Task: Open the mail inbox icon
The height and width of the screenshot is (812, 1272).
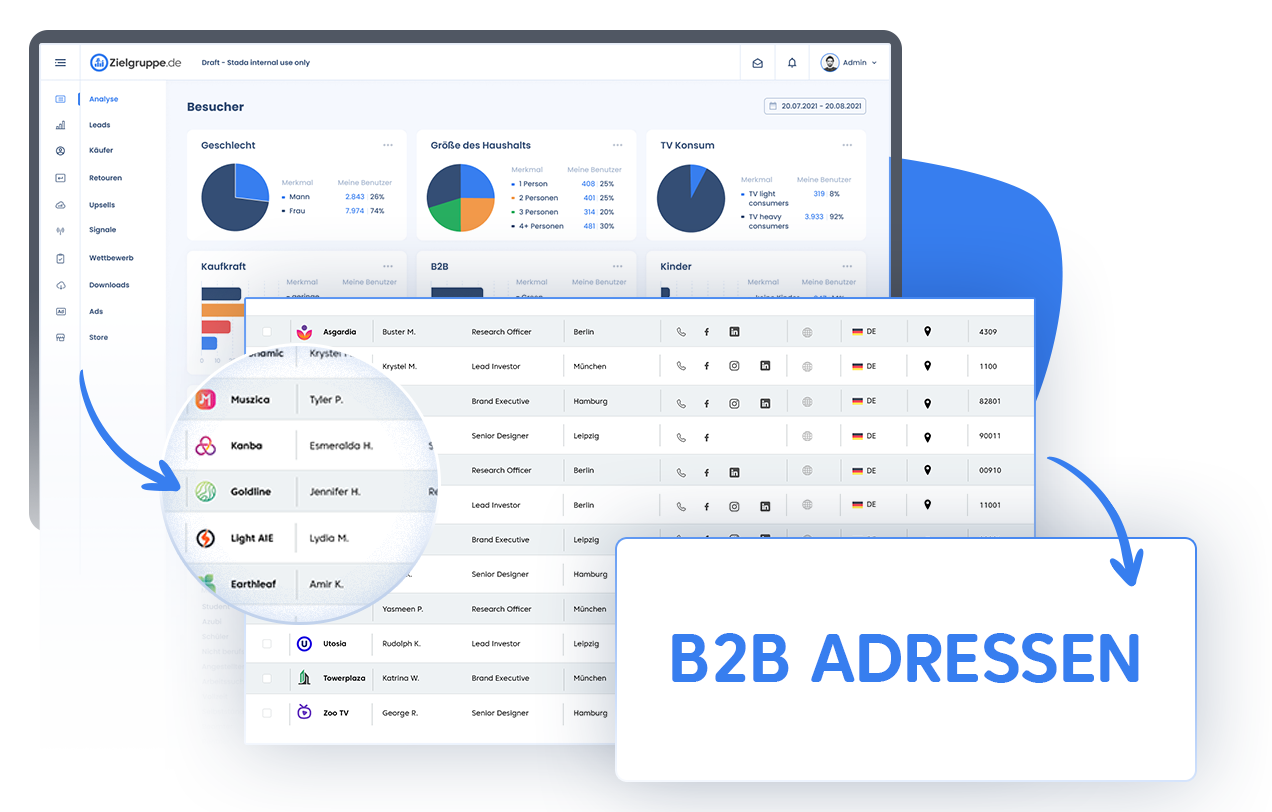Action: 758,63
